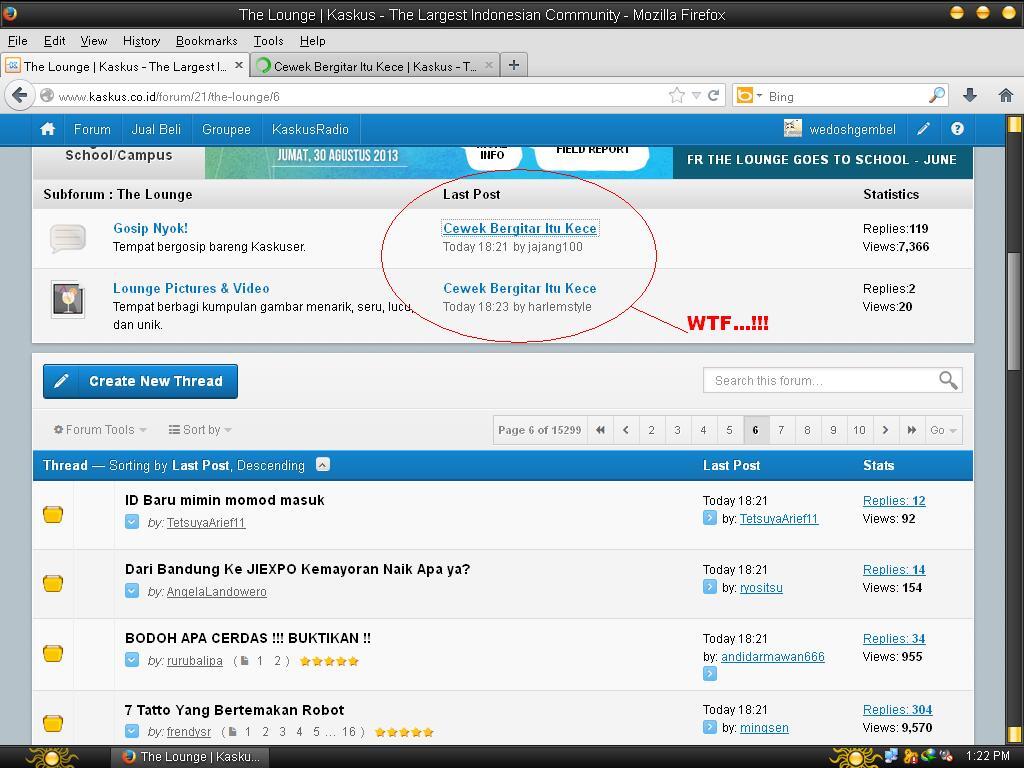The height and width of the screenshot is (768, 1024).
Task: Open the Tools menu
Action: pos(268,40)
